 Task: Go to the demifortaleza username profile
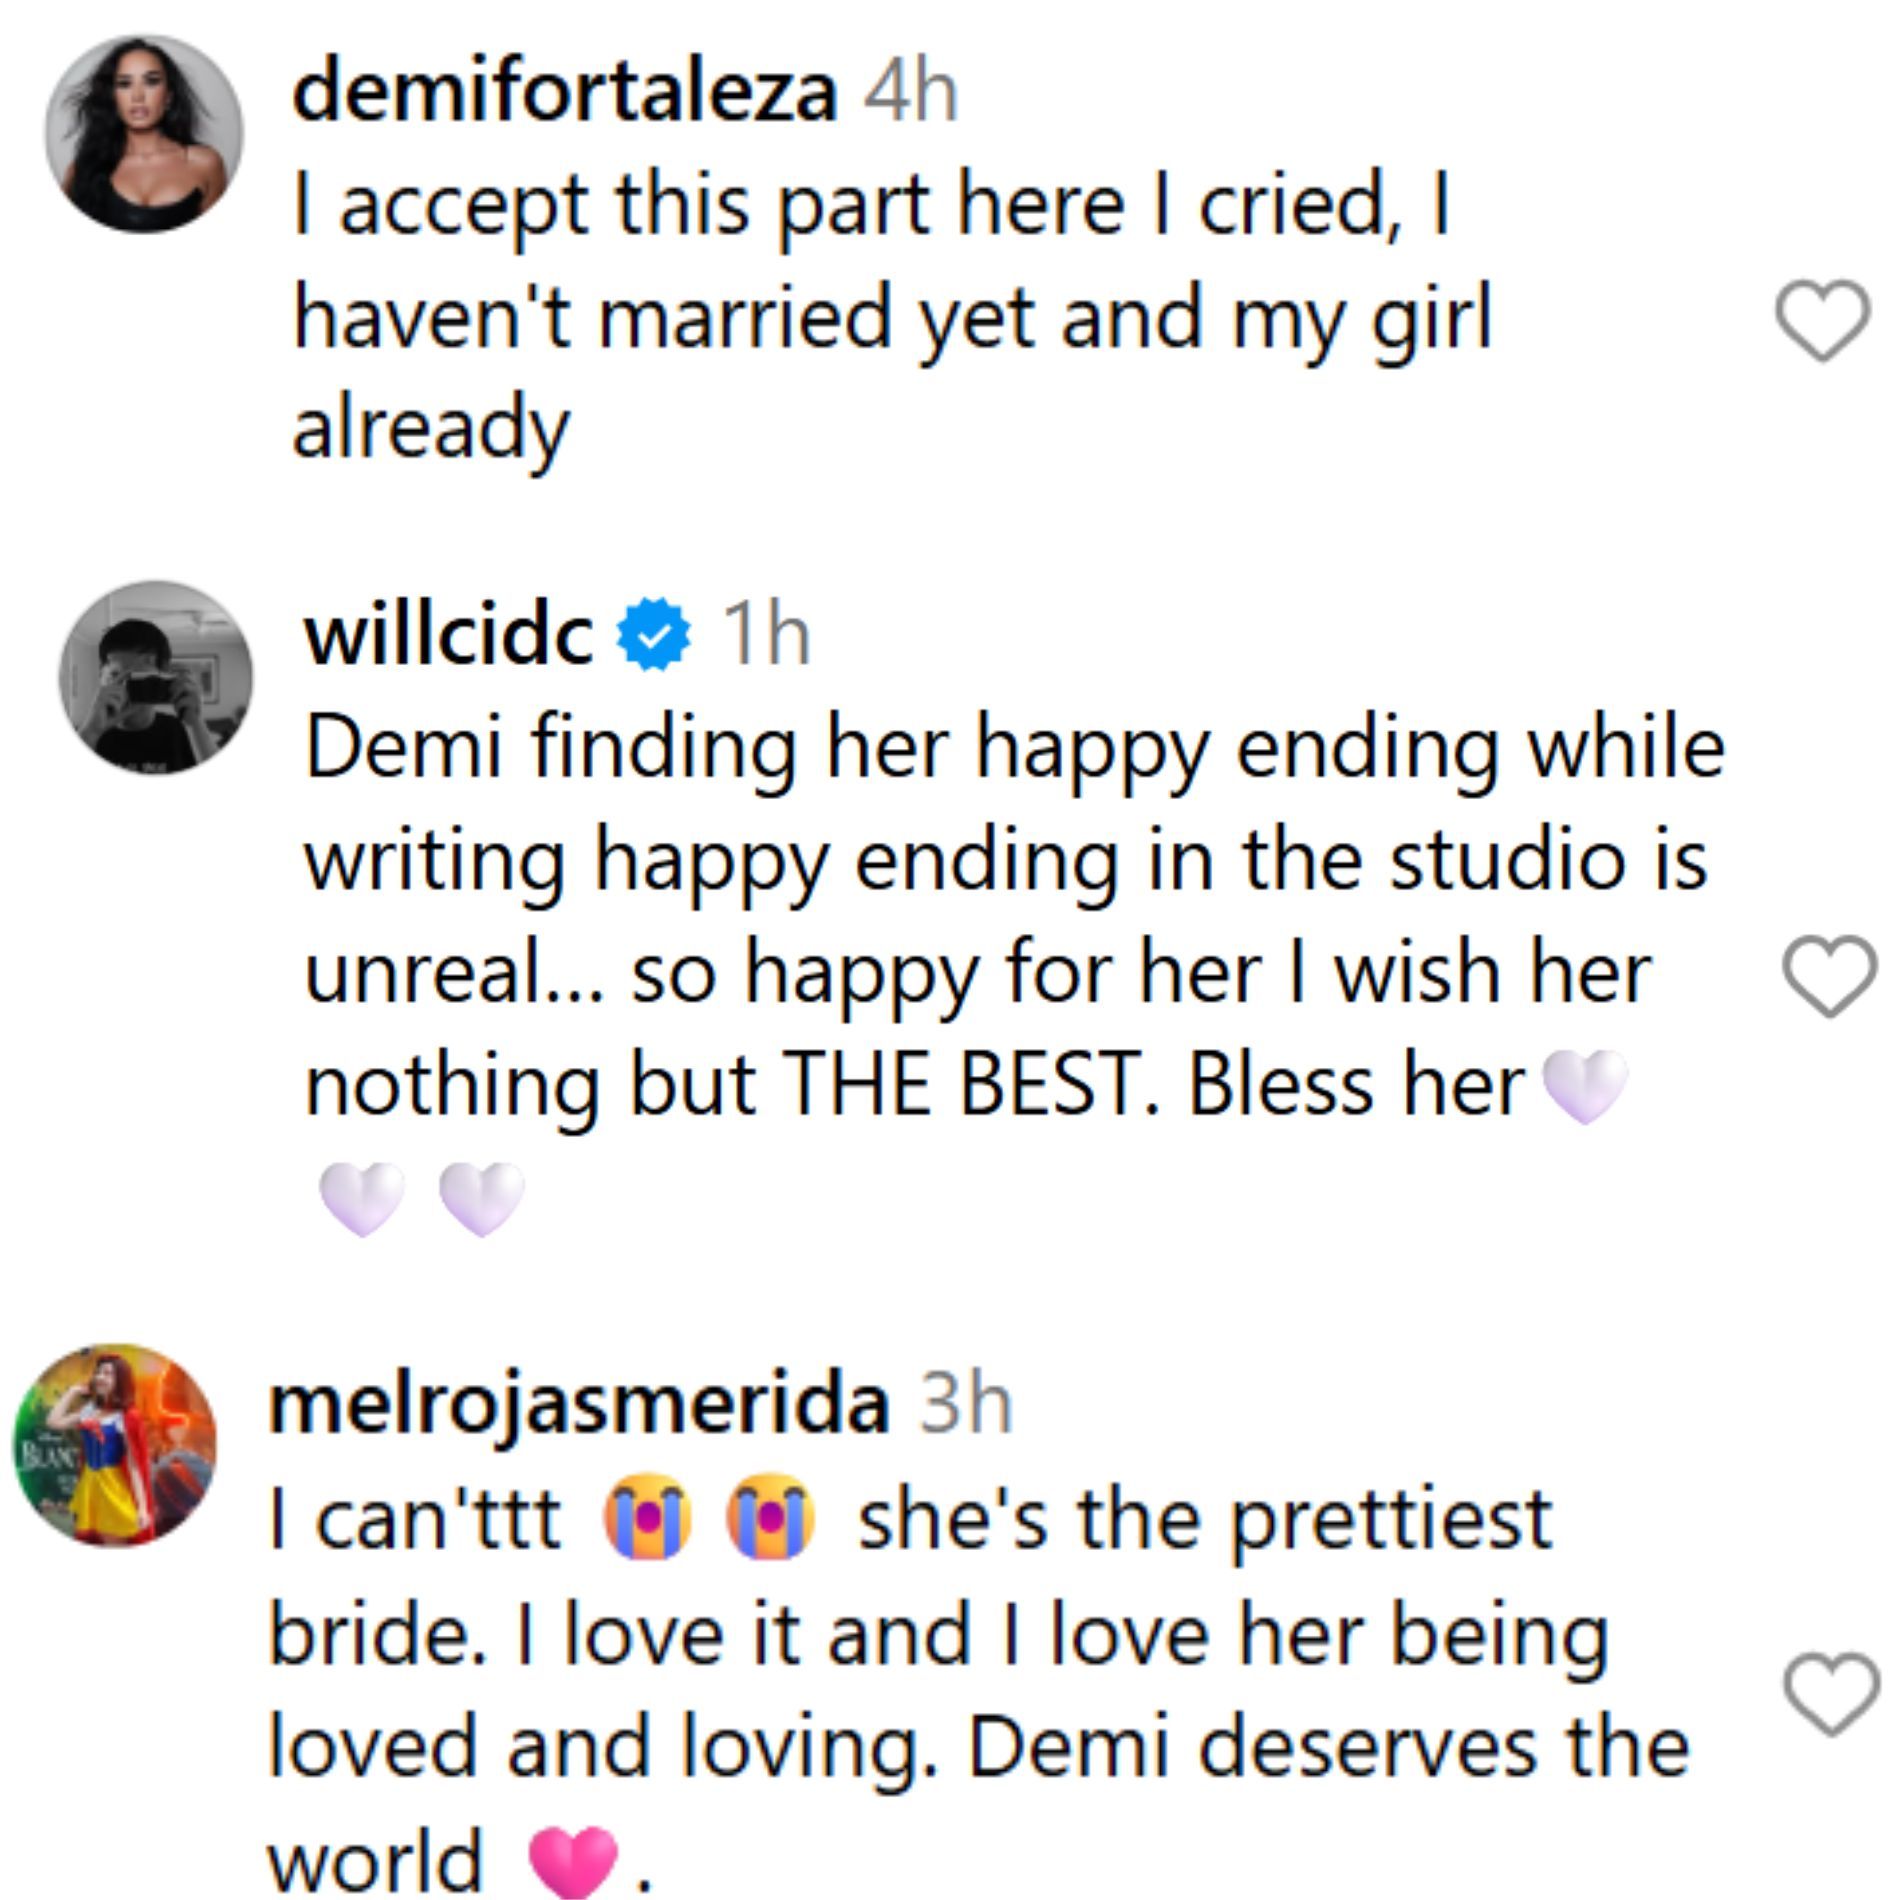point(564,92)
